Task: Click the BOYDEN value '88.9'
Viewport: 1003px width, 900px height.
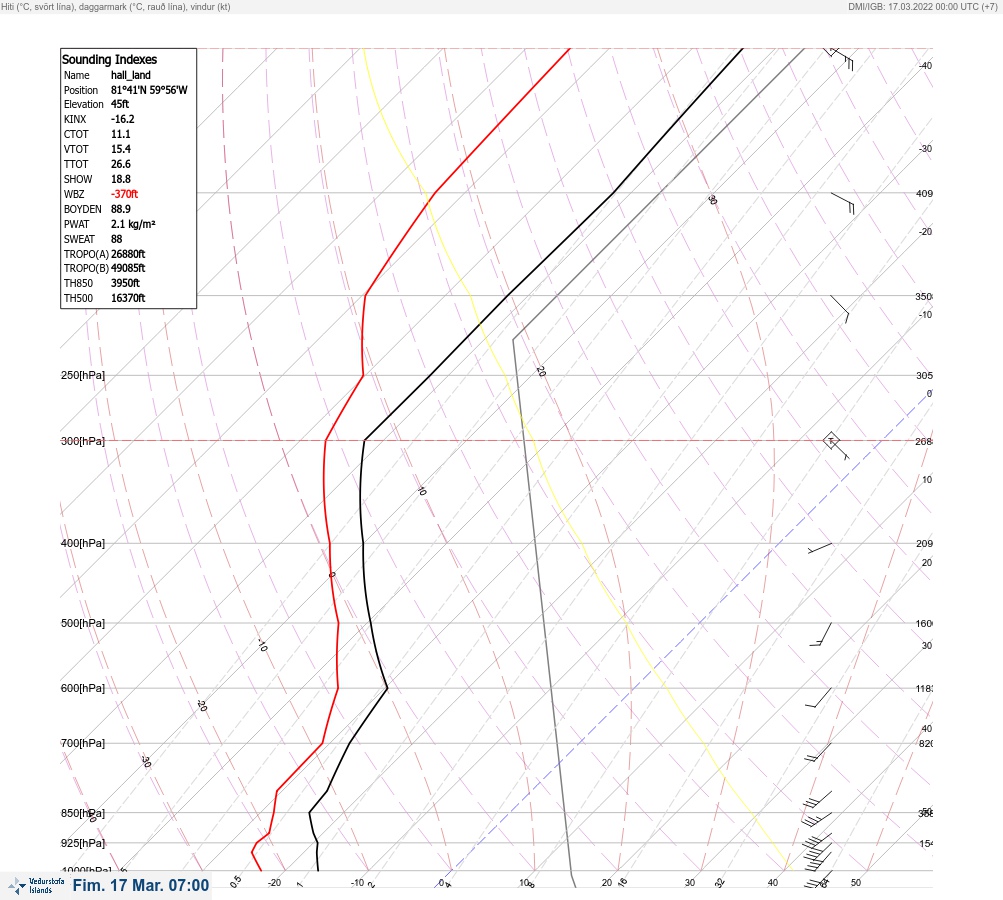Action: click(x=121, y=209)
